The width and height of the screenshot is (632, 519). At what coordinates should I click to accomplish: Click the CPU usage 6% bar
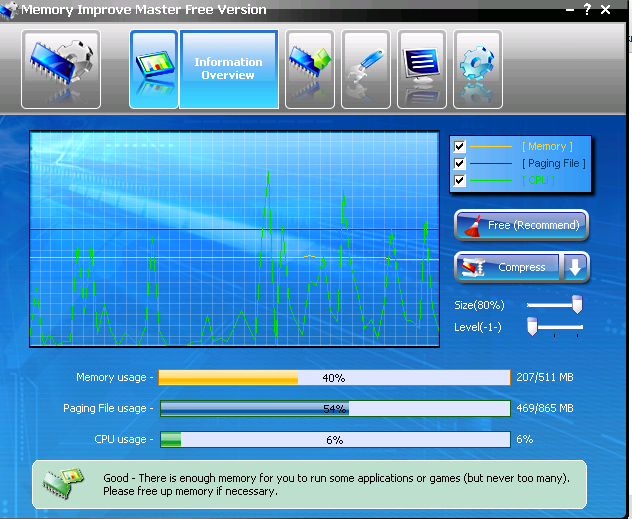(x=335, y=439)
